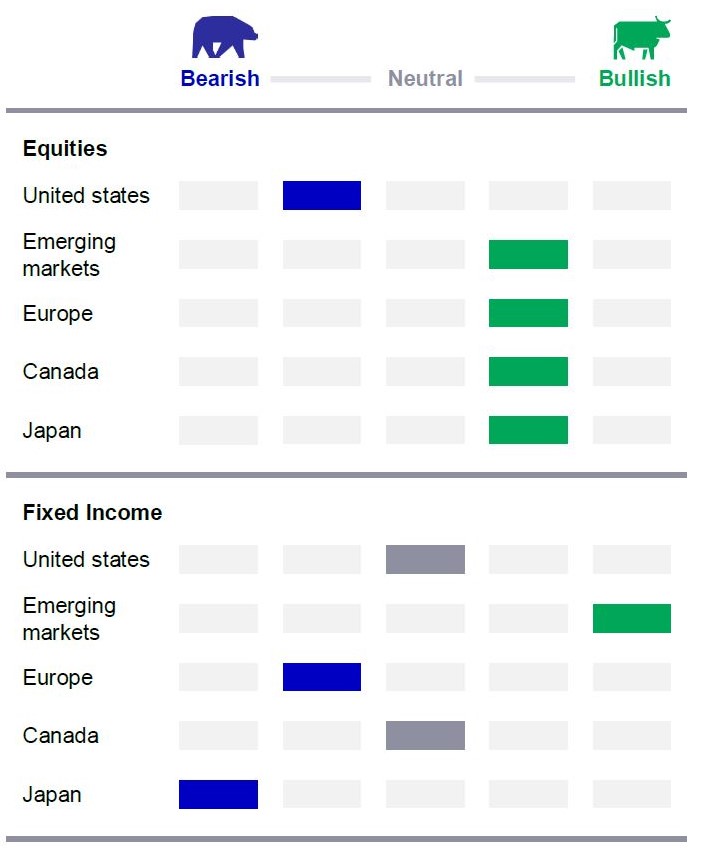Screen dimensions: 707x848
Task: Click the slider line between Bearish and Neutral
Action: 321,79
